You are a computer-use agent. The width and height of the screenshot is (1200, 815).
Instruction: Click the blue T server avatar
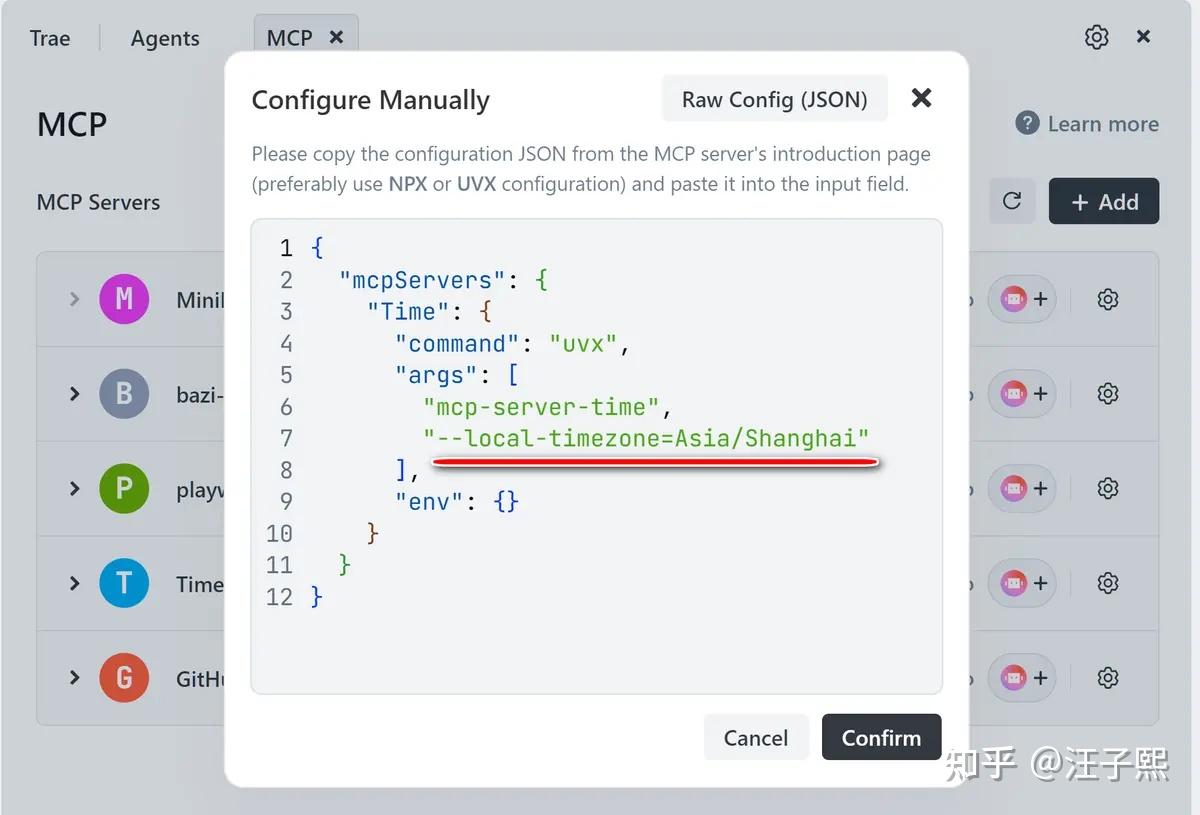[124, 583]
